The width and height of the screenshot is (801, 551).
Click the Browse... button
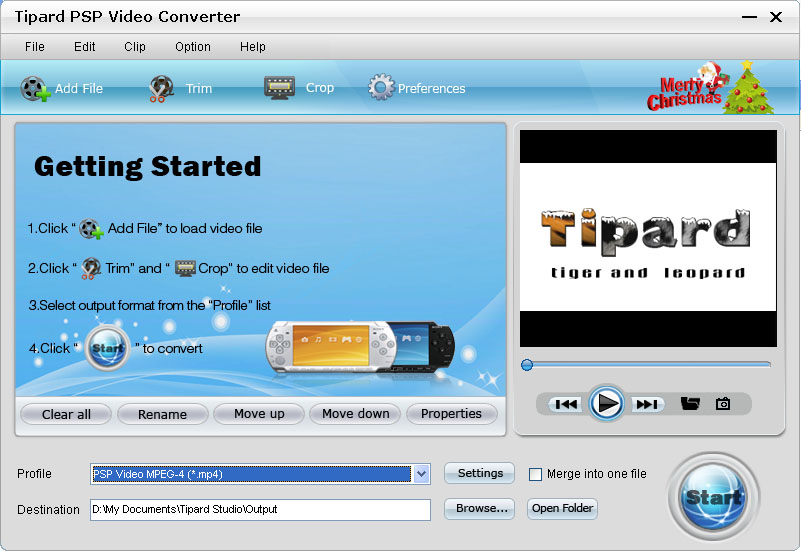click(x=480, y=509)
